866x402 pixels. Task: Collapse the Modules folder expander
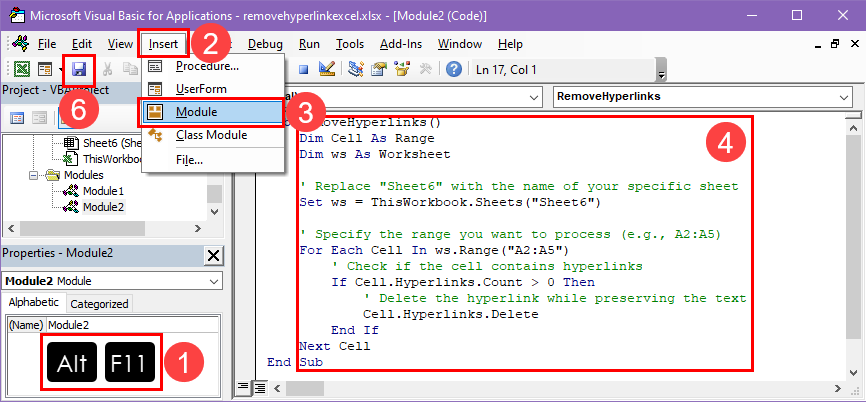33,175
